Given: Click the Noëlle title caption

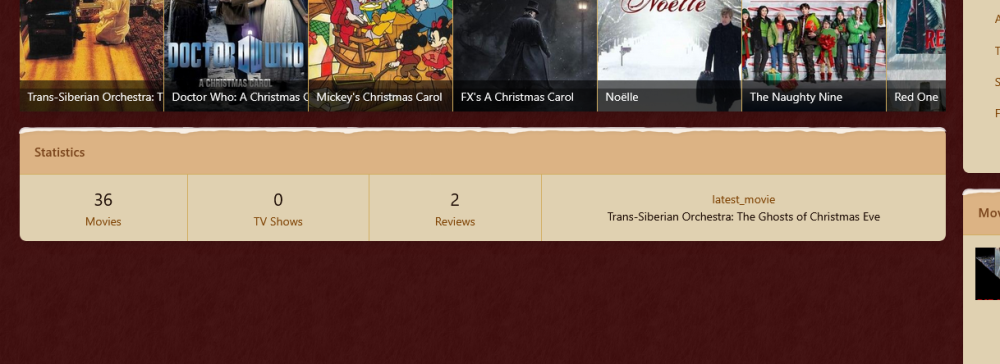Looking at the screenshot, I should [x=622, y=98].
